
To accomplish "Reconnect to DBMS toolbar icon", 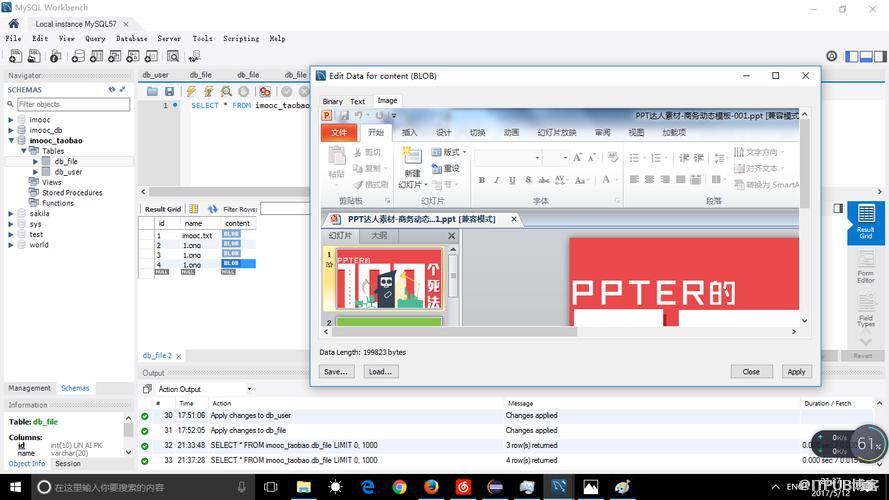I will coord(195,56).
